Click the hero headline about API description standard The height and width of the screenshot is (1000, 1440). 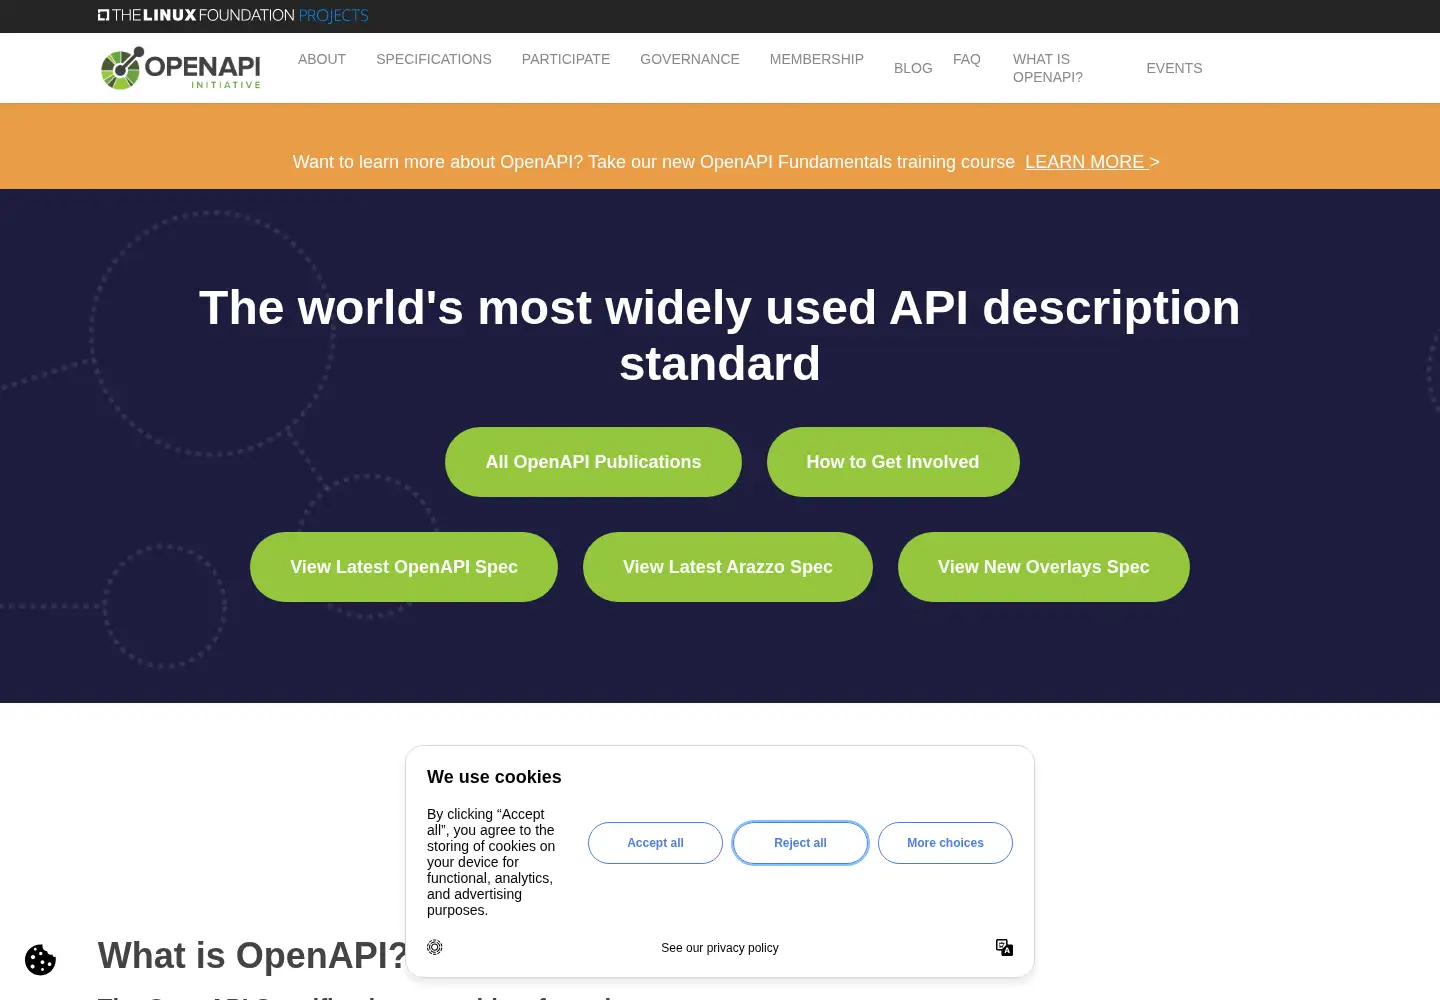click(720, 336)
